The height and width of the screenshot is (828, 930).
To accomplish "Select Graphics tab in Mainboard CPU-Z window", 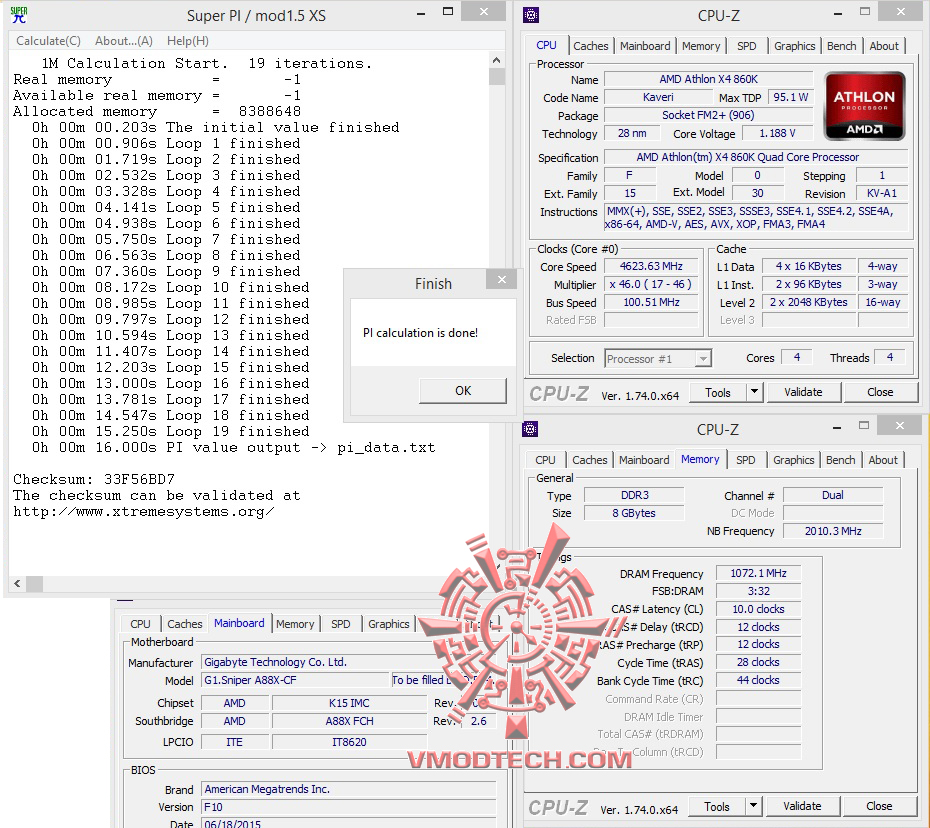I will [388, 624].
